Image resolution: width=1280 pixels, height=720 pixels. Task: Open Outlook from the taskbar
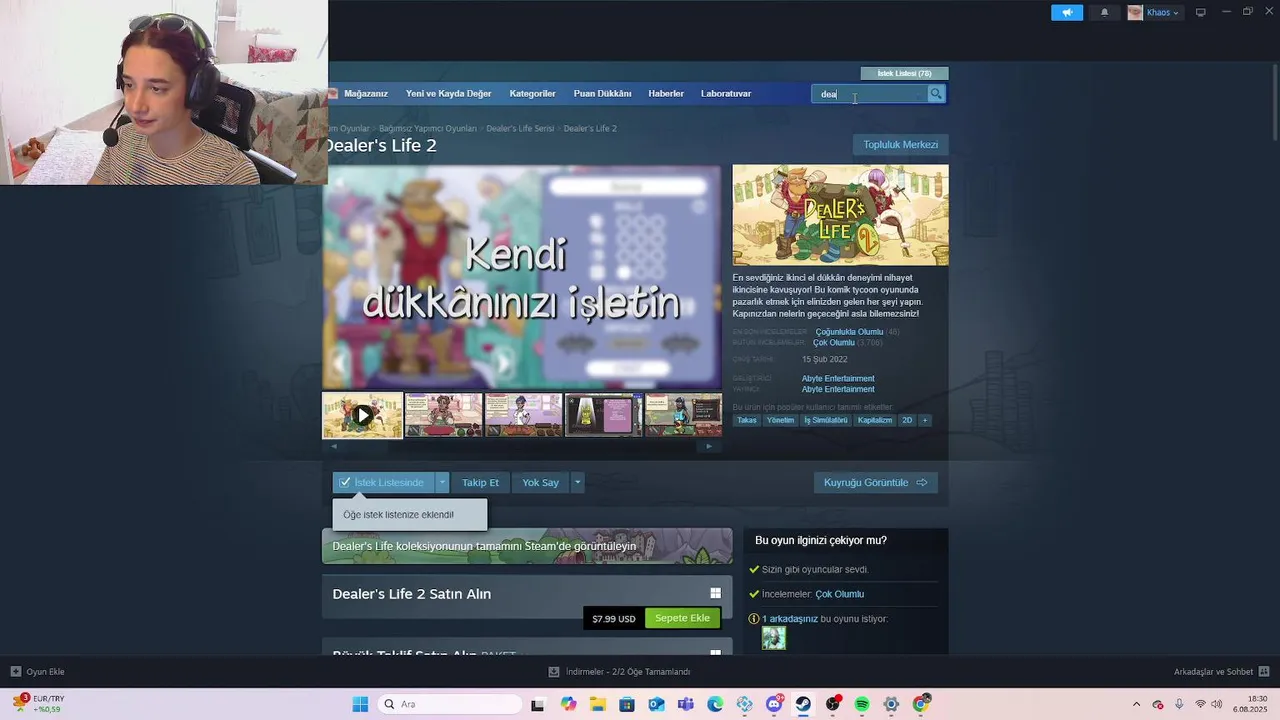point(656,704)
